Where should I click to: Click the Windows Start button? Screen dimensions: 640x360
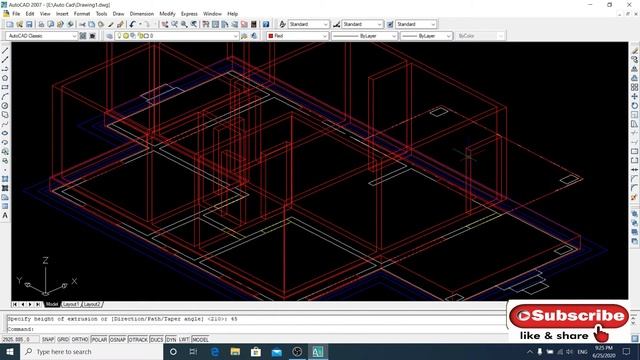[10, 351]
